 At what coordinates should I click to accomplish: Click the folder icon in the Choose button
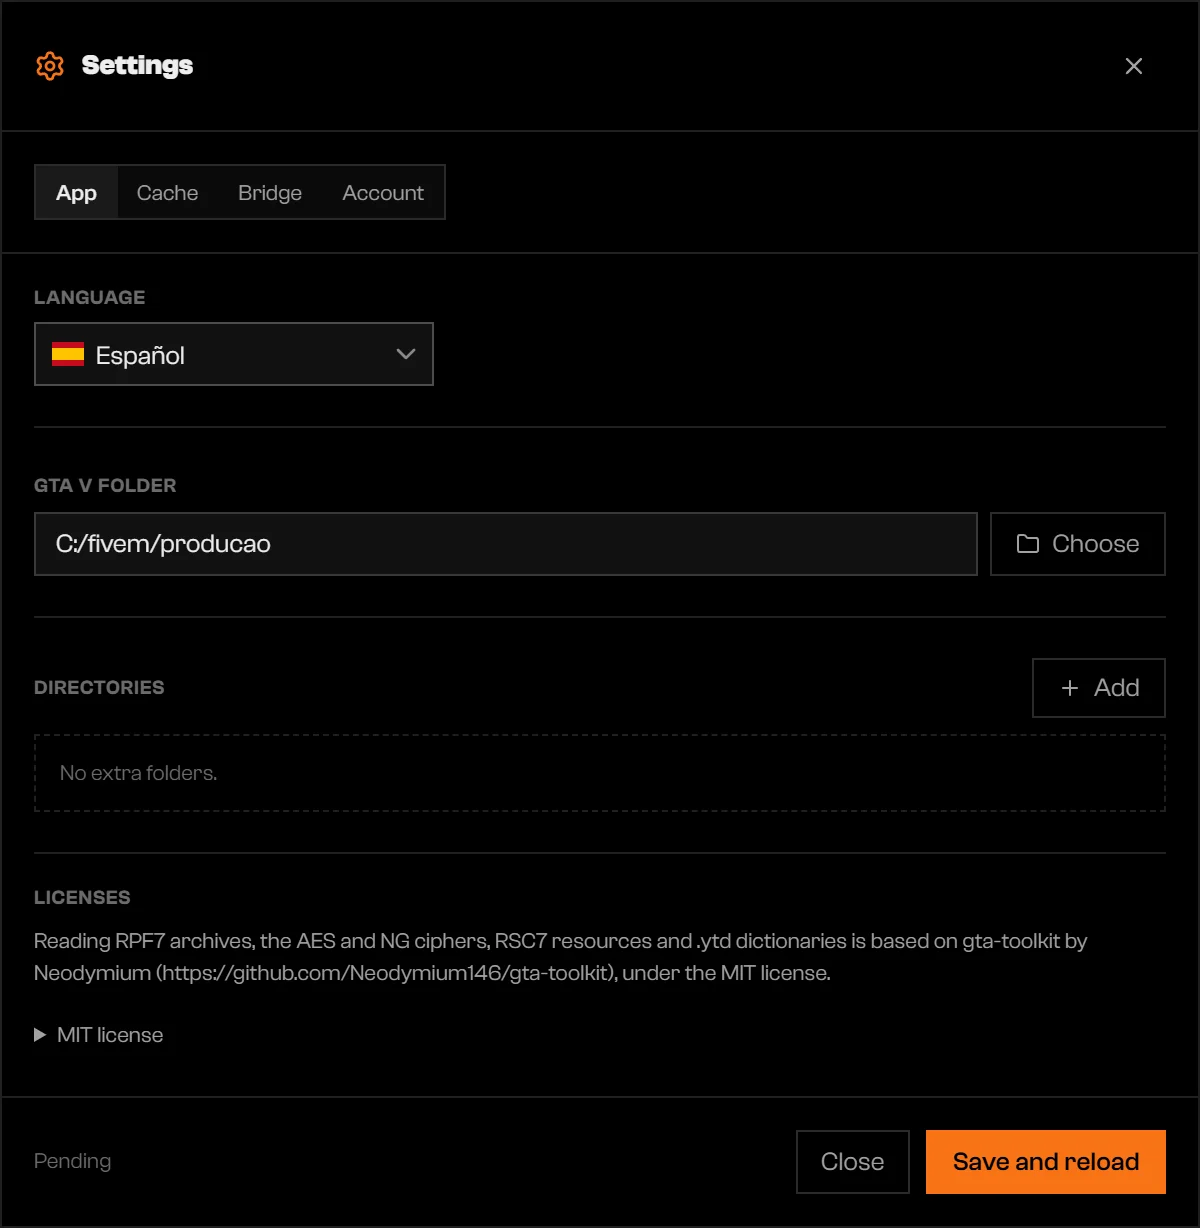(1028, 544)
